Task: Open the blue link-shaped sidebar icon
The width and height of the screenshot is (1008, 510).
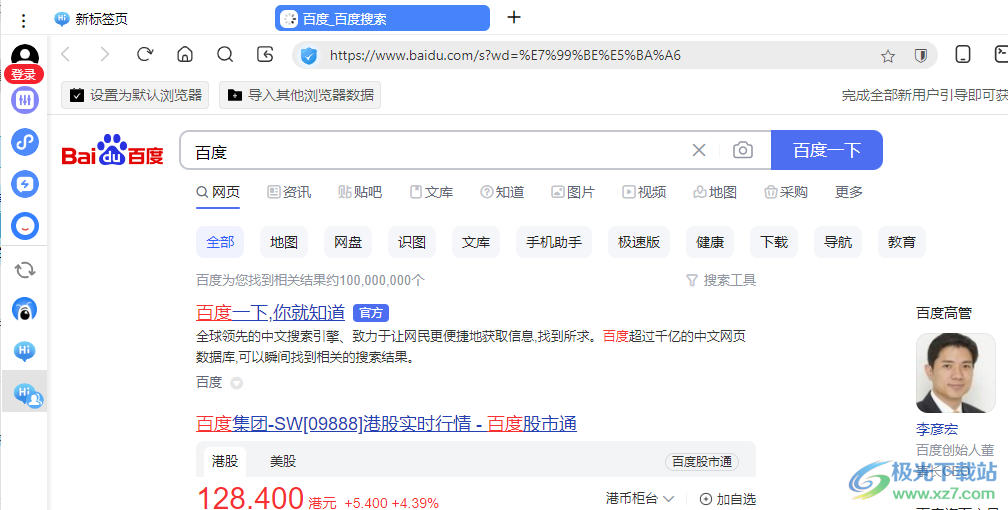Action: tap(25, 142)
